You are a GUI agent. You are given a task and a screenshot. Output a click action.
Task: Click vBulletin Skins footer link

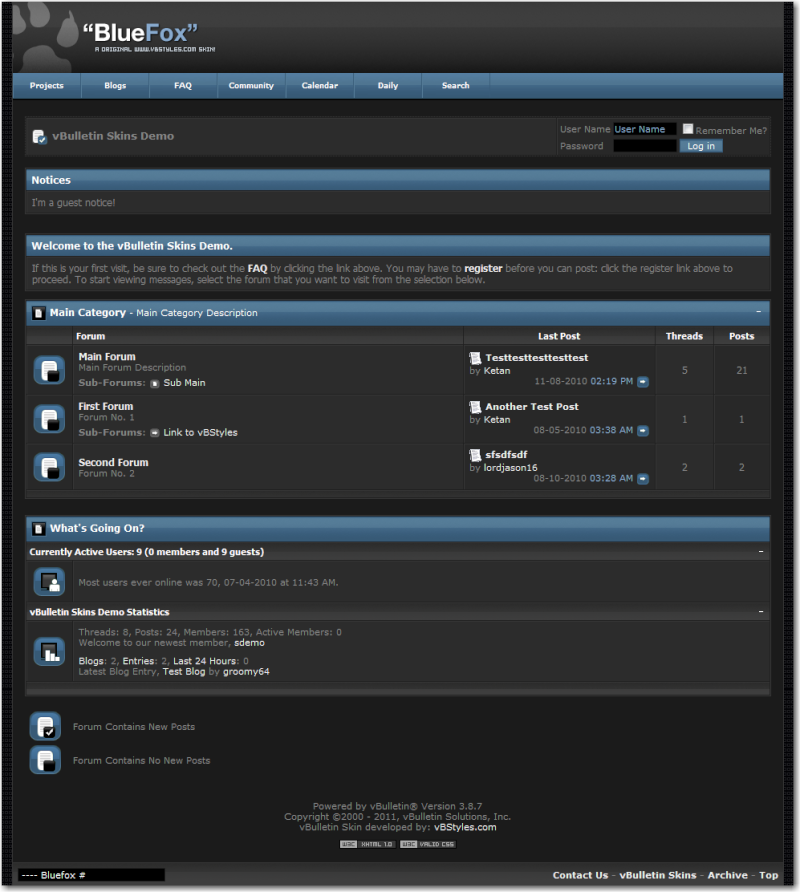658,876
